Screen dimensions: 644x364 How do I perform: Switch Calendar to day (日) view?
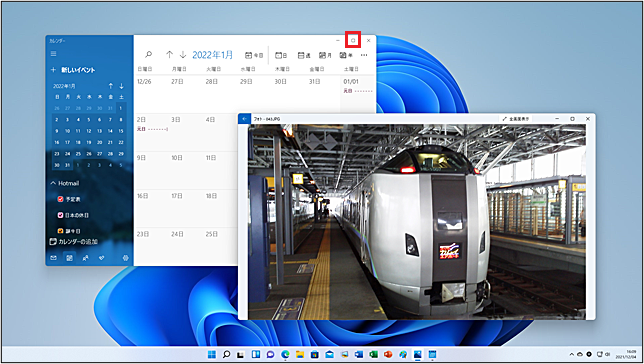(x=281, y=55)
